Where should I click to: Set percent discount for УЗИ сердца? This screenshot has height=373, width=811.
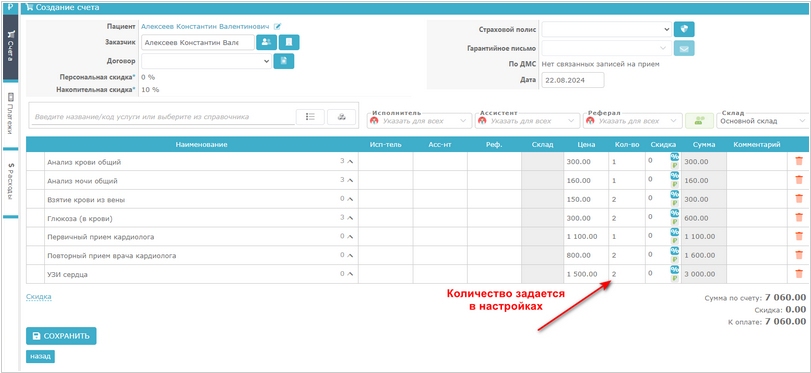tap(674, 270)
